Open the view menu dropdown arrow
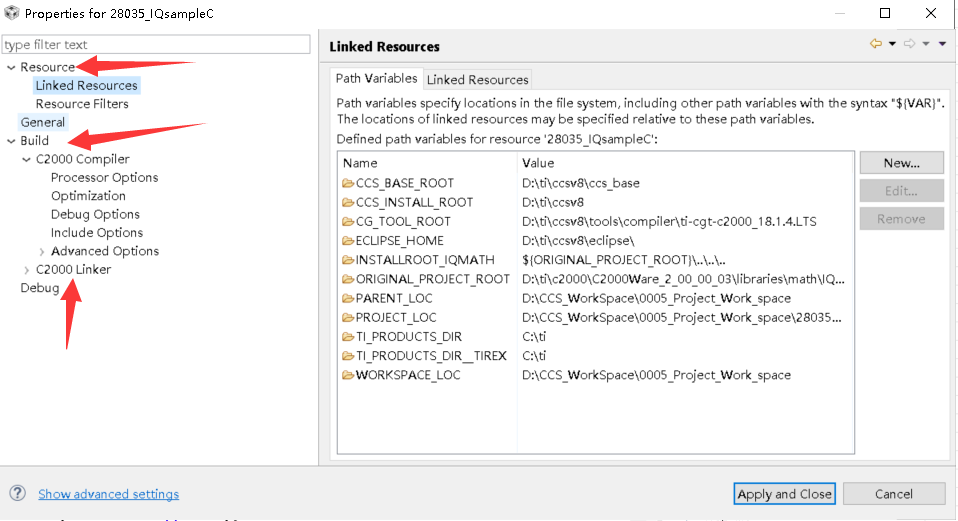The width and height of the screenshot is (958, 521). click(x=942, y=44)
